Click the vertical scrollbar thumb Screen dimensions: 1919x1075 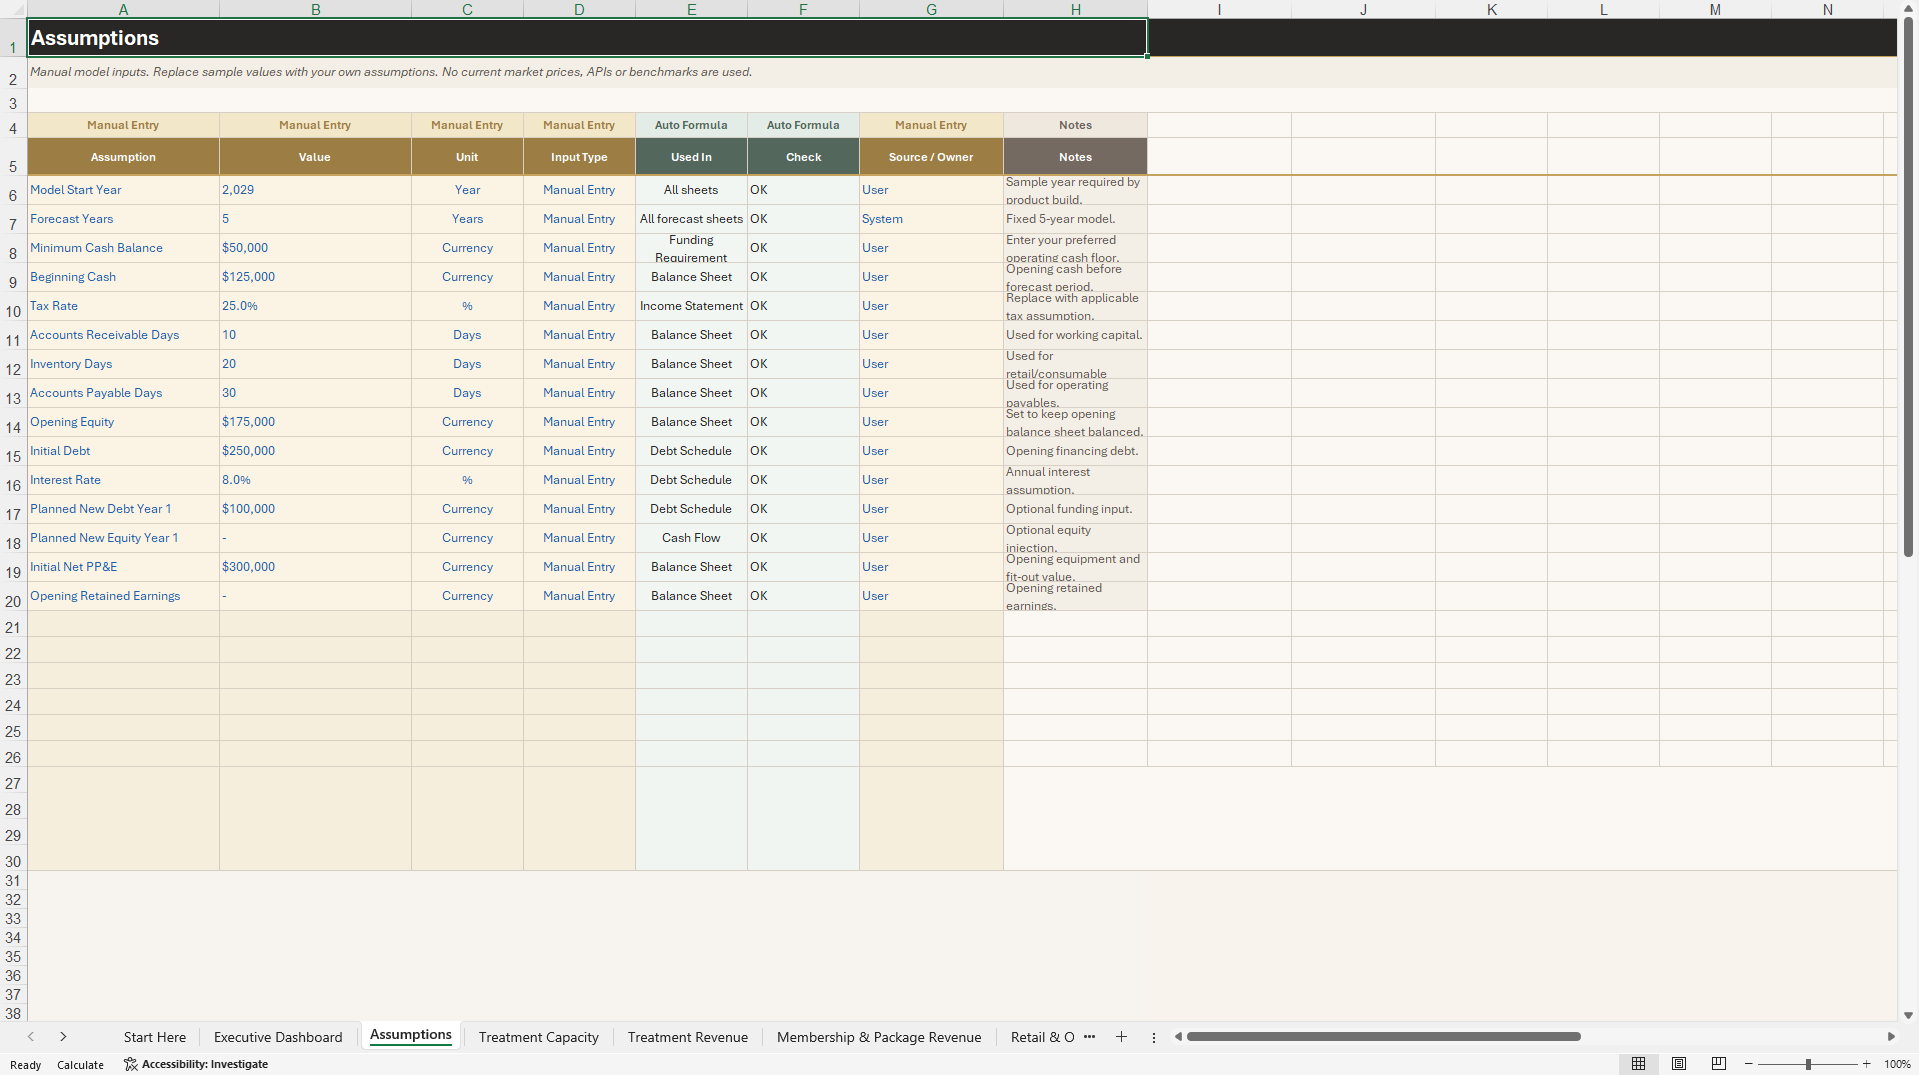(x=1908, y=286)
